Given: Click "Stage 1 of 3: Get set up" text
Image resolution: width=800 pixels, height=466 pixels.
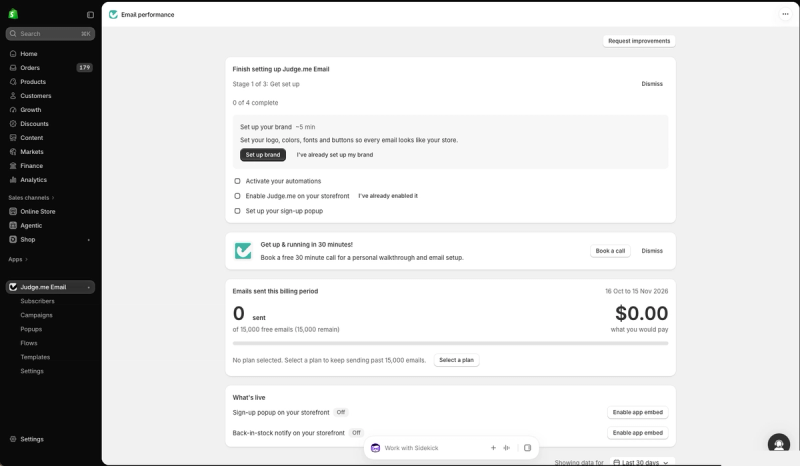Looking at the screenshot, I should click(x=266, y=84).
